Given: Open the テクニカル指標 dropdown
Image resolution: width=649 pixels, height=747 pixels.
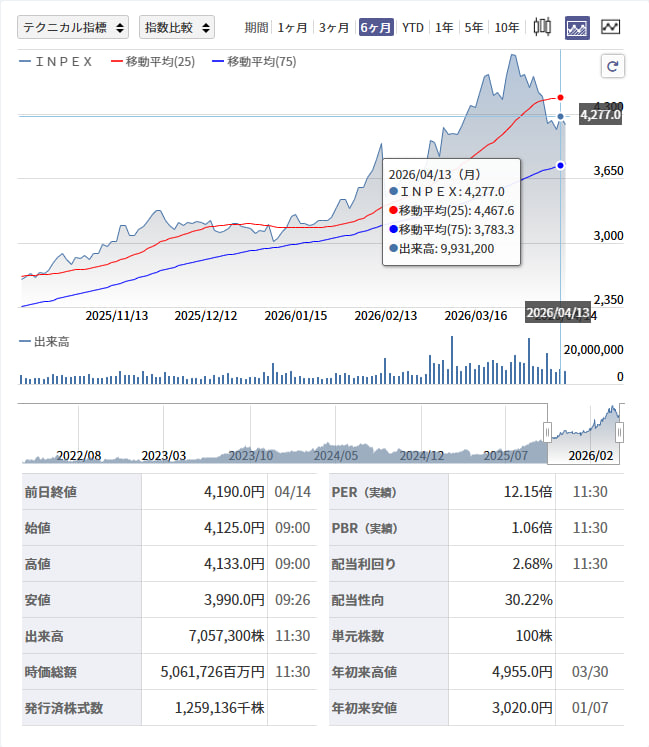Looking at the screenshot, I should 73,27.
